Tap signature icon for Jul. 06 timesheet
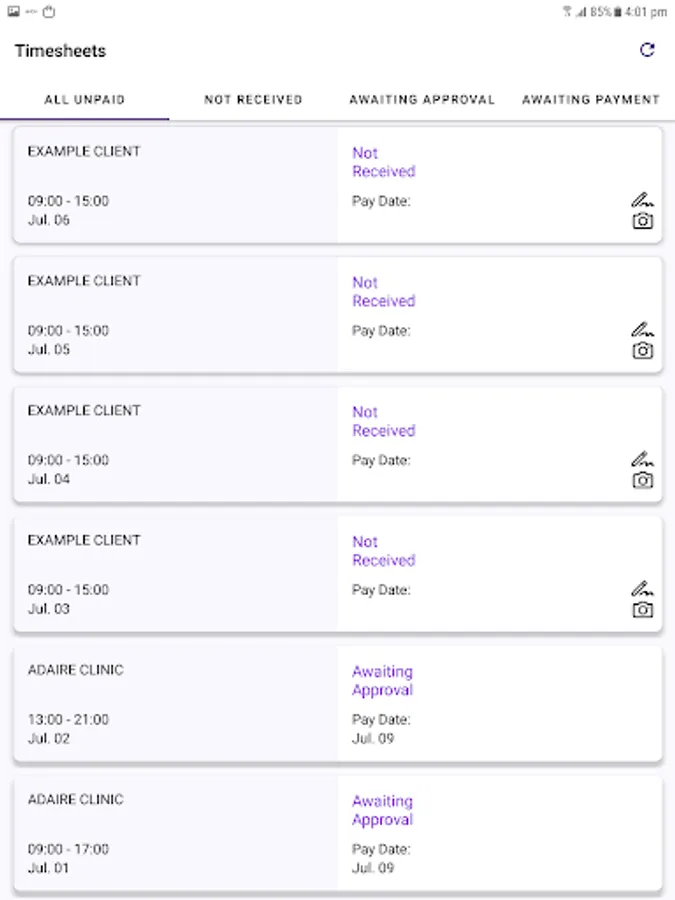Screen dimensions: 675x900 coord(643,199)
